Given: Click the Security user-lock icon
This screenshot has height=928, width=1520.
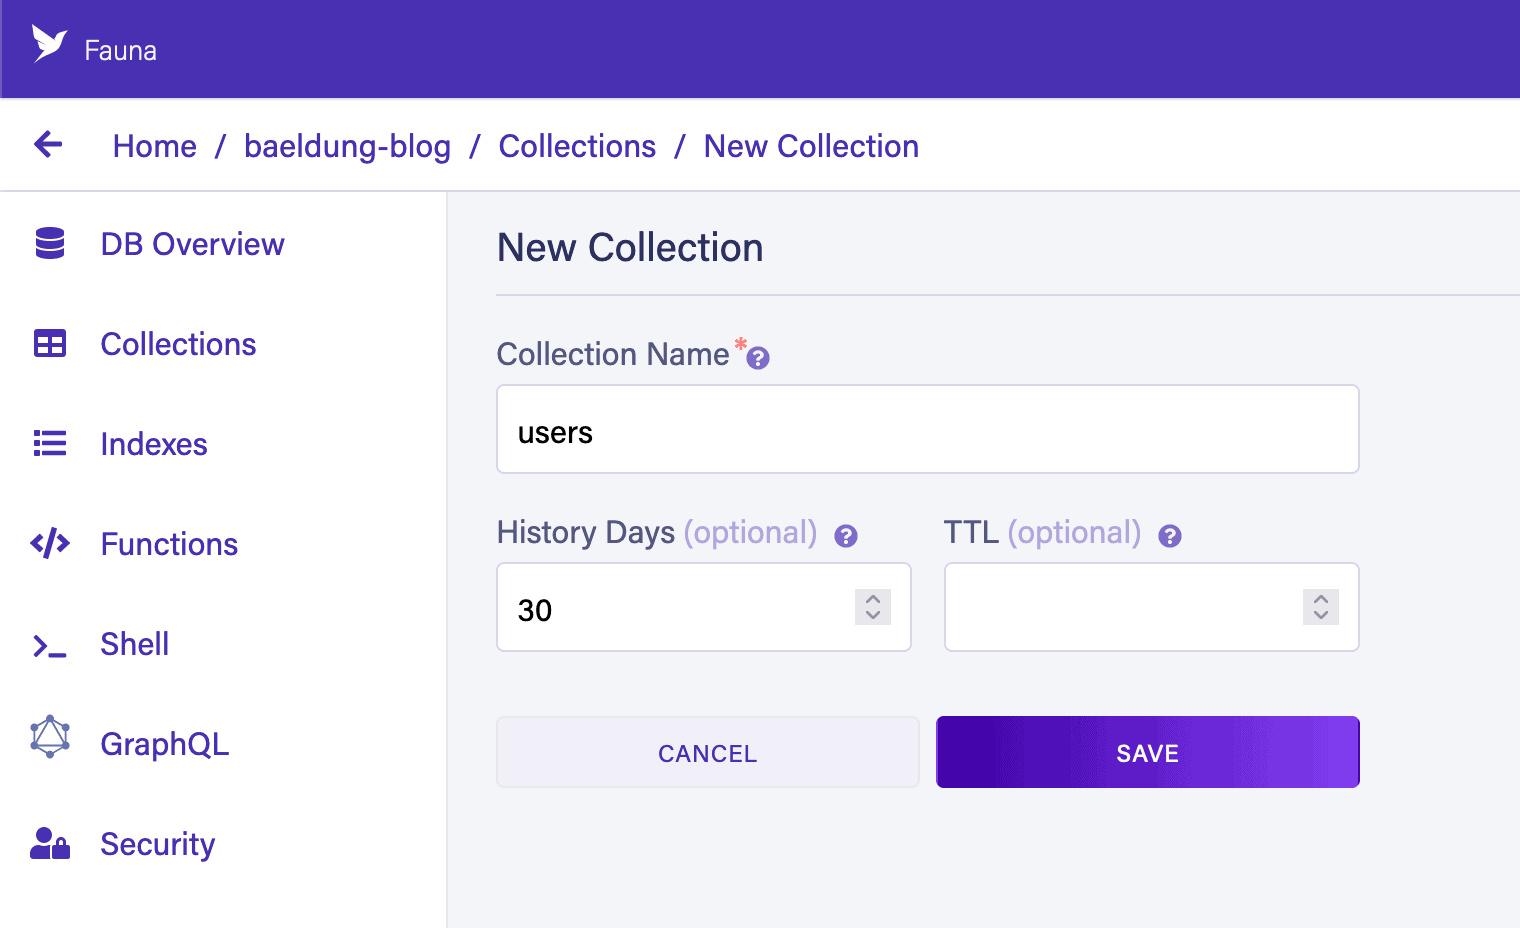Looking at the screenshot, I should [50, 844].
